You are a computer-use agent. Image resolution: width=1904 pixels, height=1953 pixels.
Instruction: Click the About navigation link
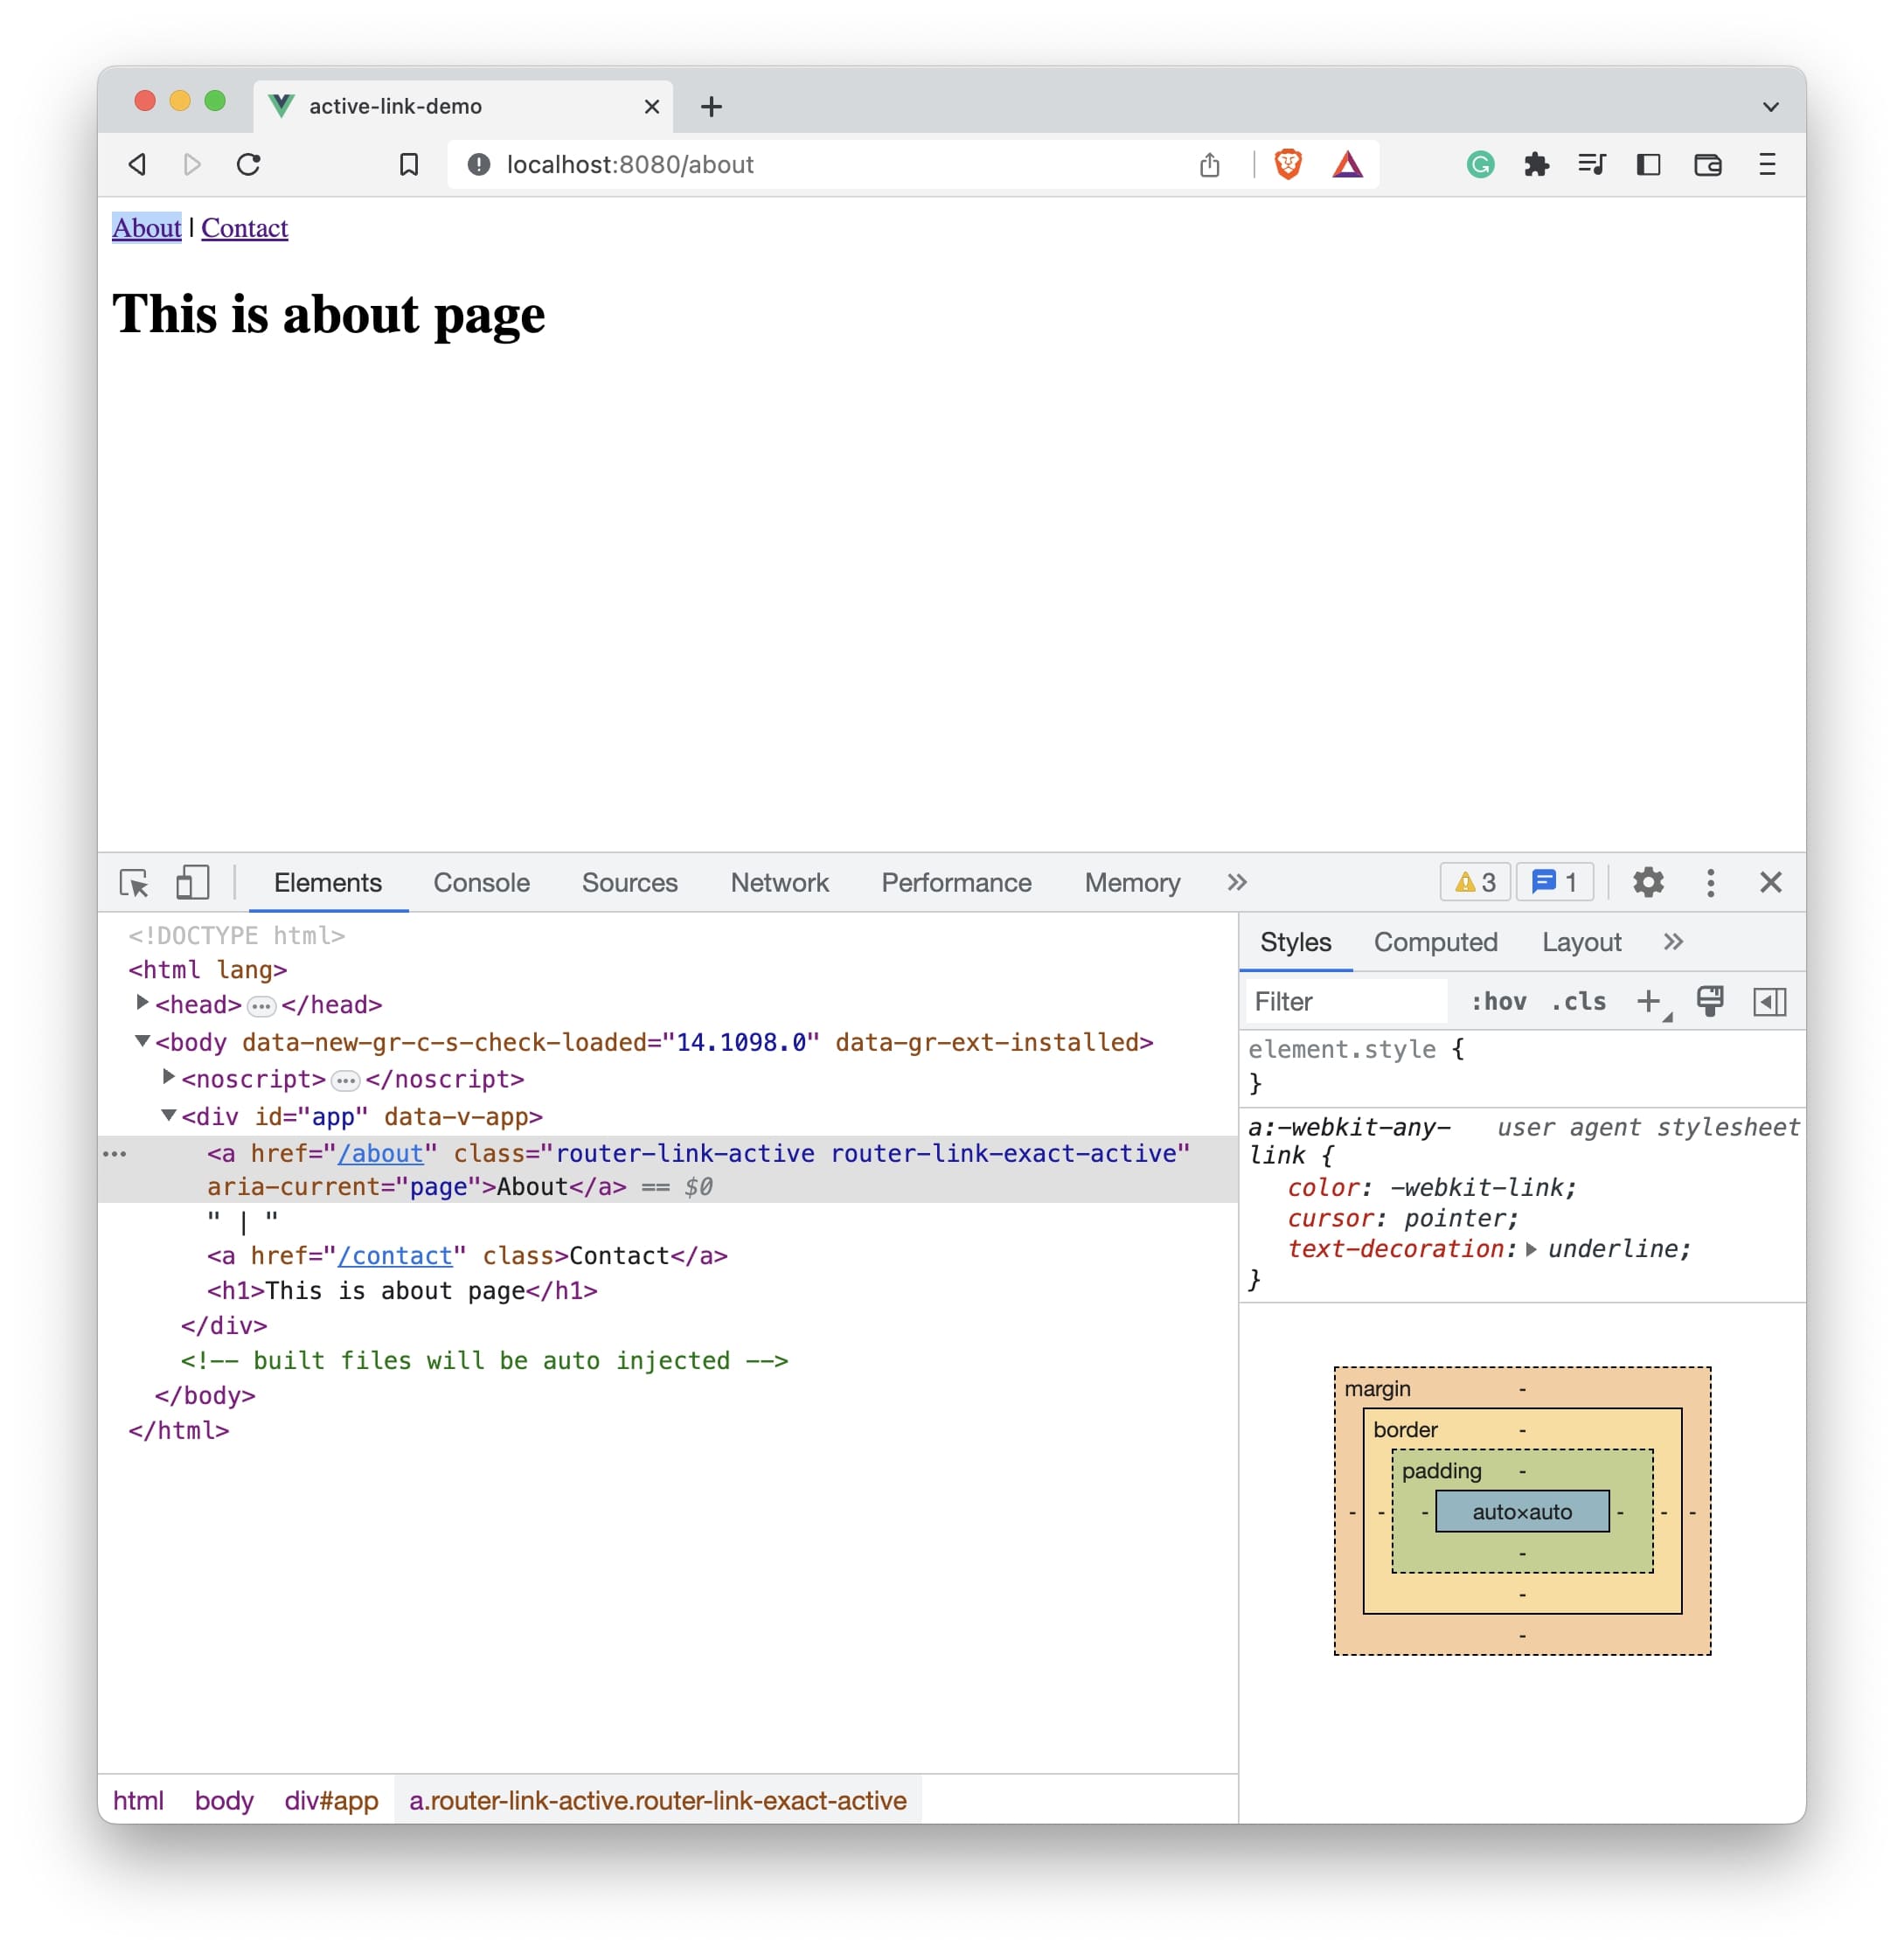pos(146,227)
